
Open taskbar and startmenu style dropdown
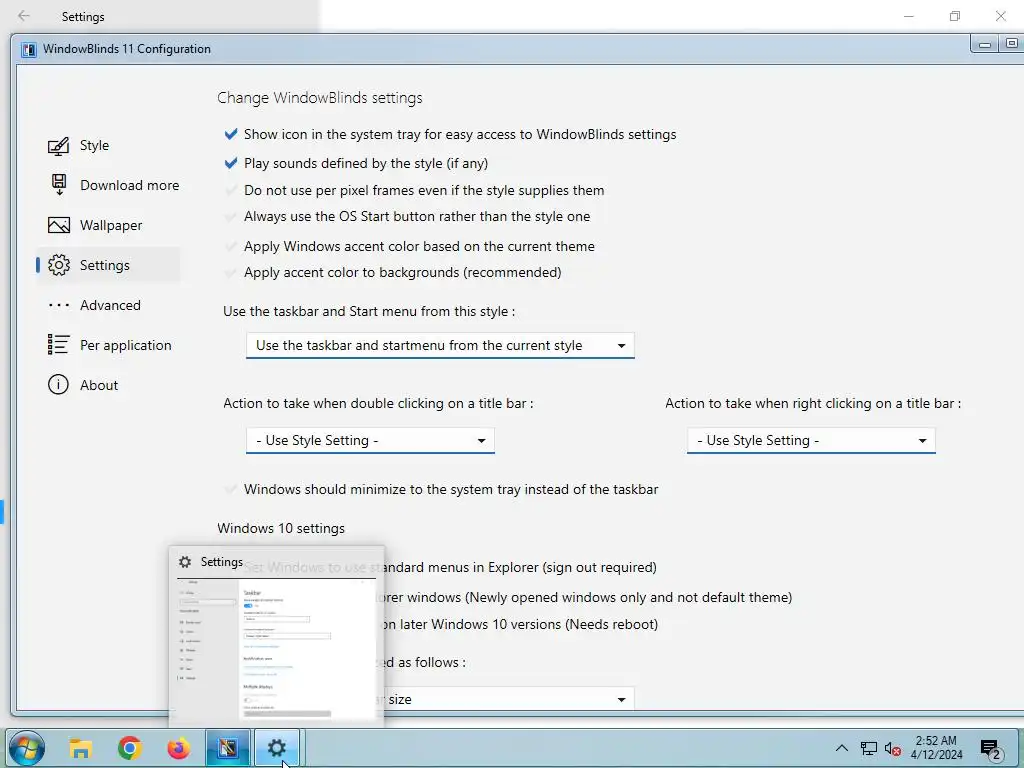440,345
